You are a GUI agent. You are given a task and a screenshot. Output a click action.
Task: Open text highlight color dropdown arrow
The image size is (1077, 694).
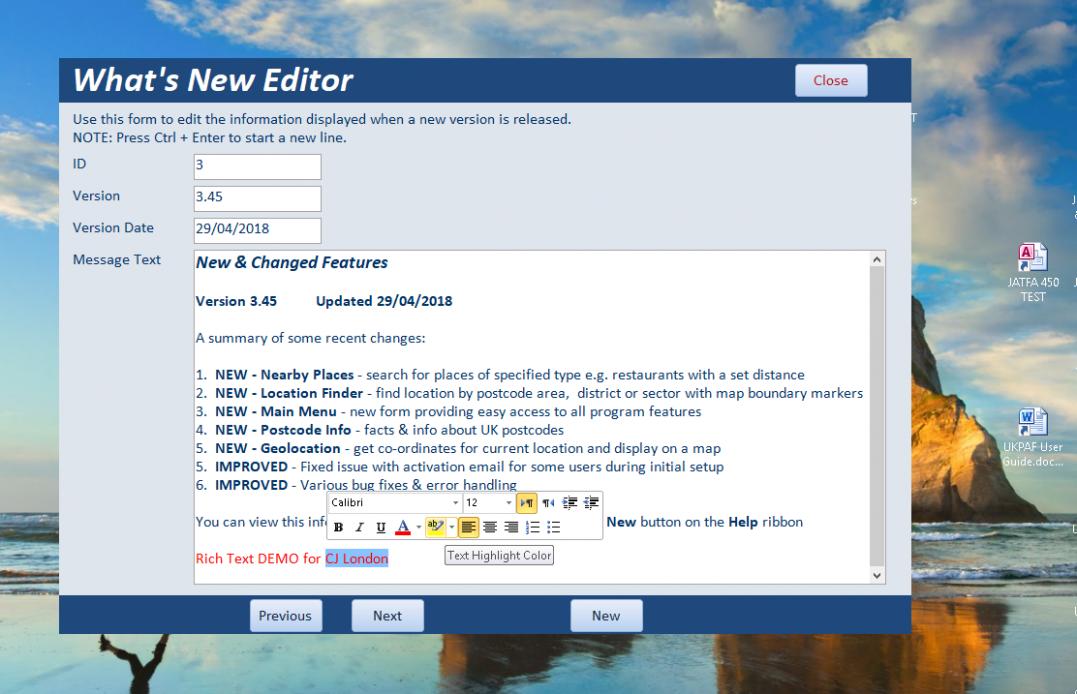tap(451, 527)
